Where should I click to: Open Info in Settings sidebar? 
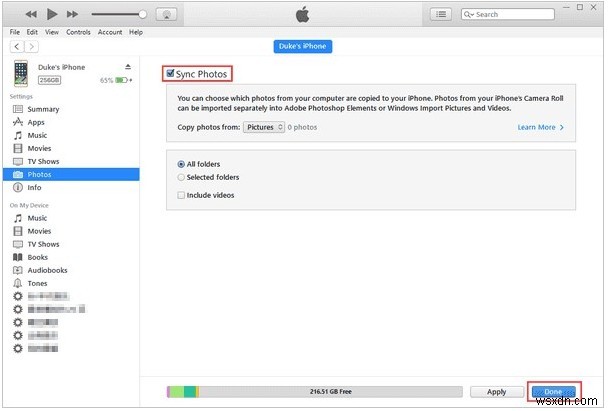coord(71,188)
